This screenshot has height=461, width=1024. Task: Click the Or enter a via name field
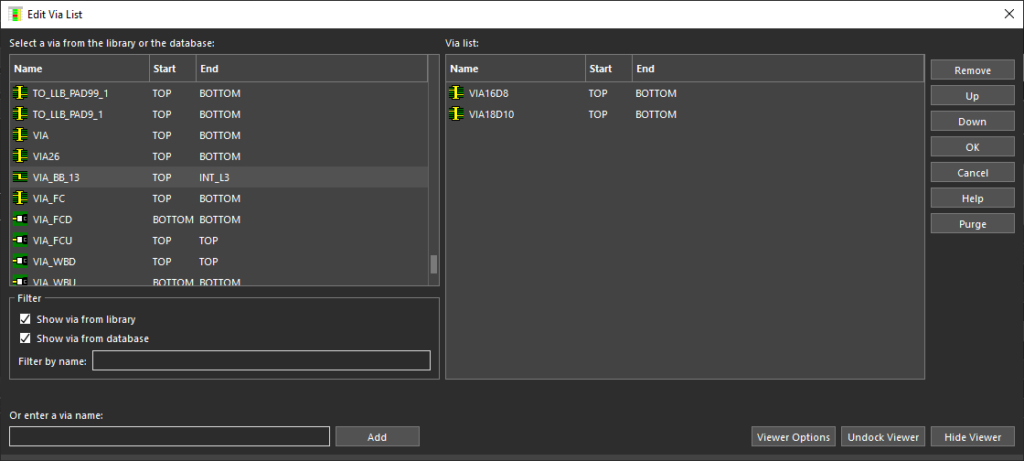point(169,437)
